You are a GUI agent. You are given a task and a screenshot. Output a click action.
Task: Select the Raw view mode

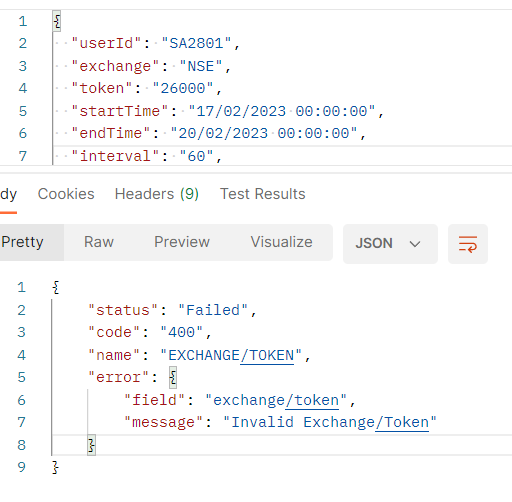(x=99, y=242)
